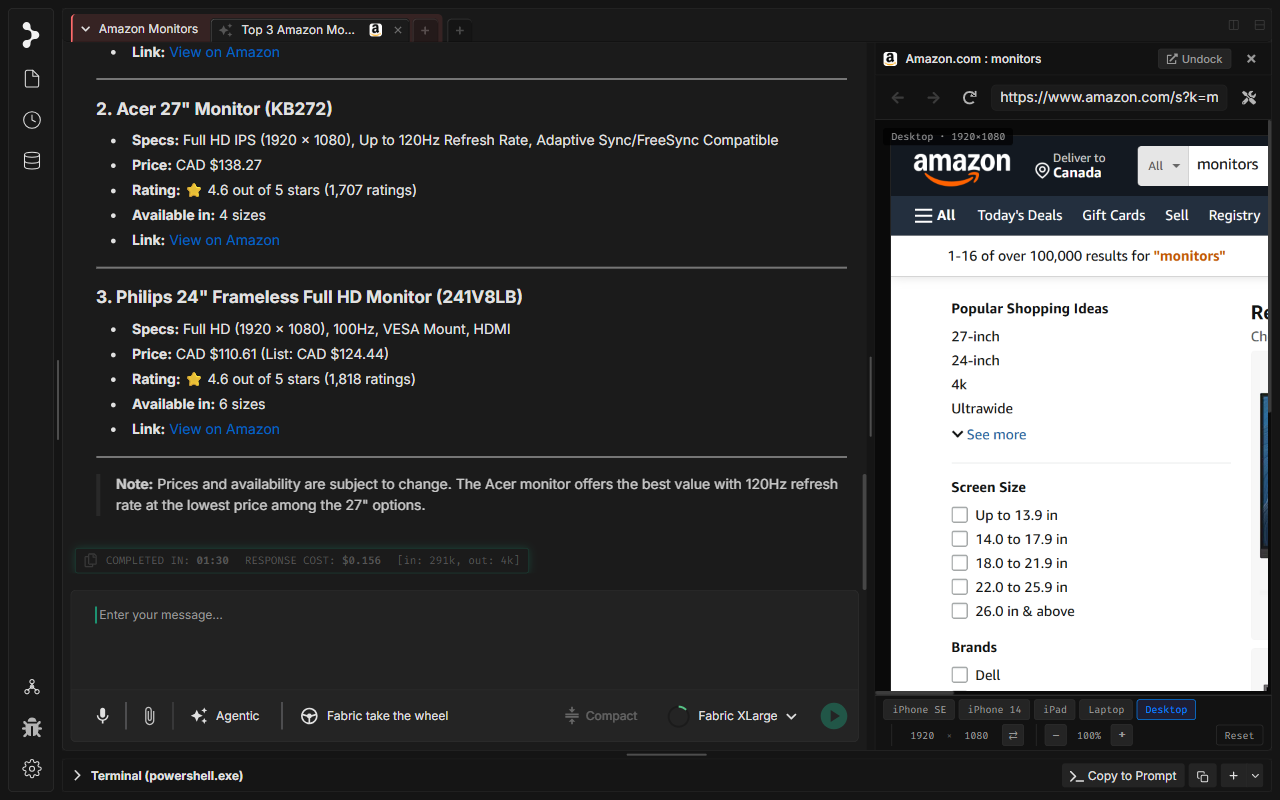Go forward in the browser panel
This screenshot has width=1280, height=800.
[x=933, y=97]
